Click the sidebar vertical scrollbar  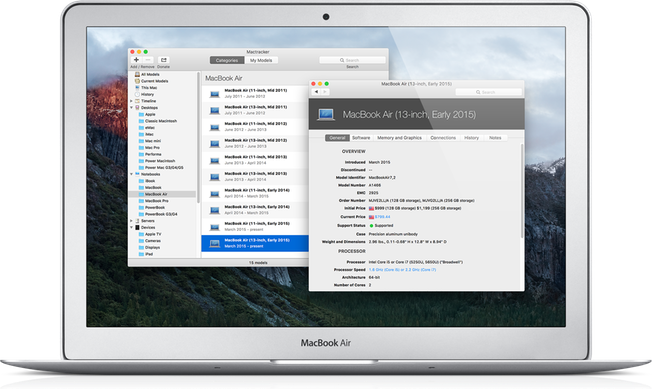click(198, 137)
